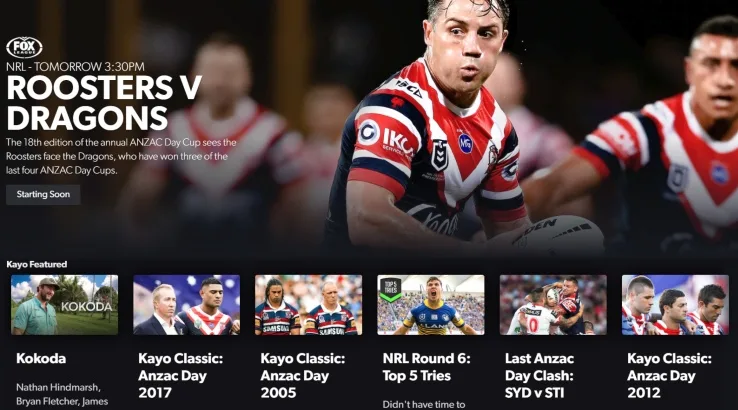This screenshot has height=410, width=738.
Task: Click the Nathan Hindmarsh description under Kokoda
Action: 62,394
